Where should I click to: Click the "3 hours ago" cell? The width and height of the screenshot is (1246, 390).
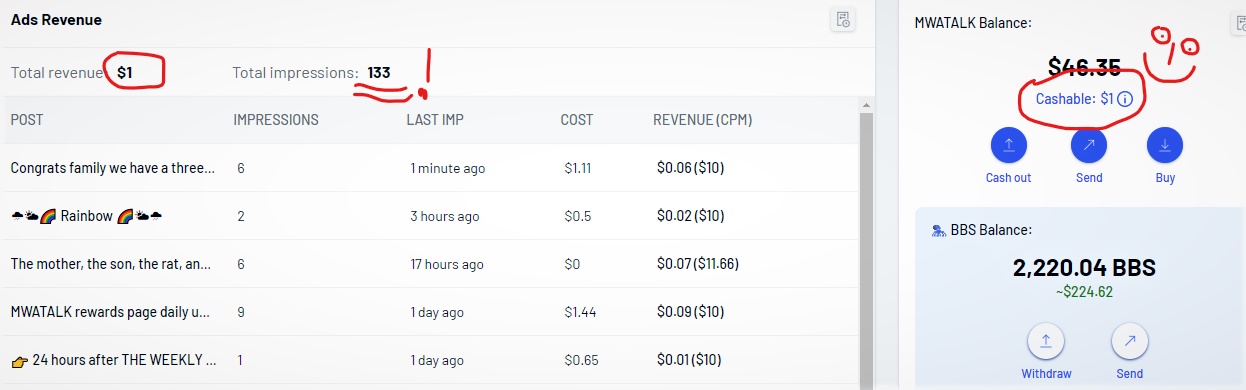click(445, 216)
